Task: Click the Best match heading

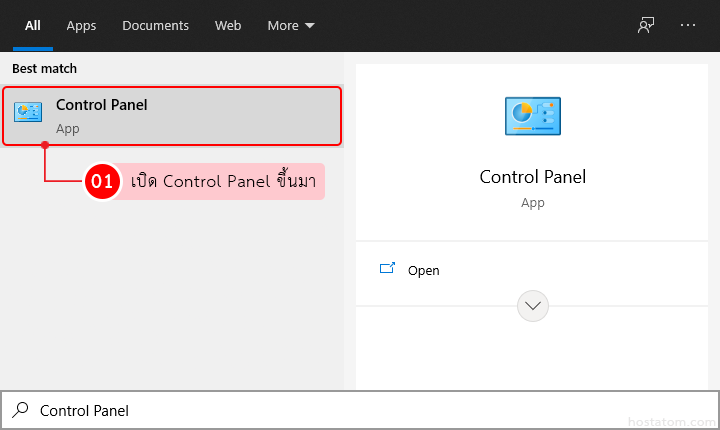Action: tap(44, 69)
